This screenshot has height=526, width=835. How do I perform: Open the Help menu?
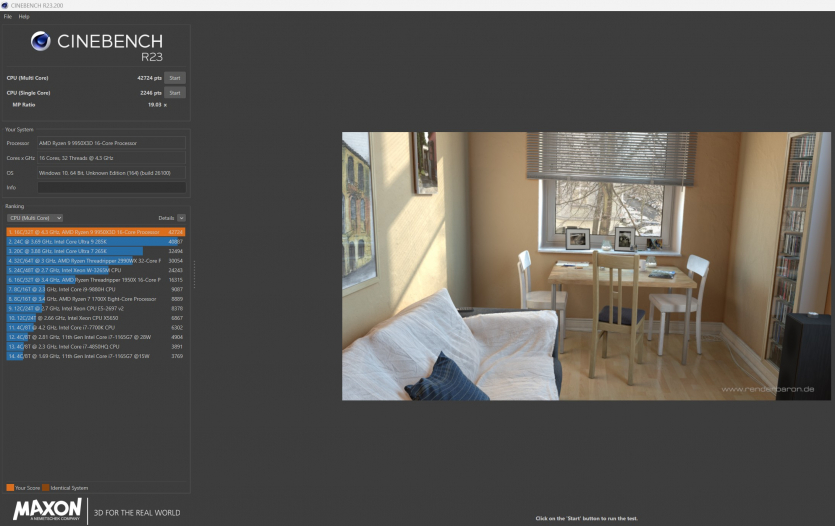tap(24, 16)
